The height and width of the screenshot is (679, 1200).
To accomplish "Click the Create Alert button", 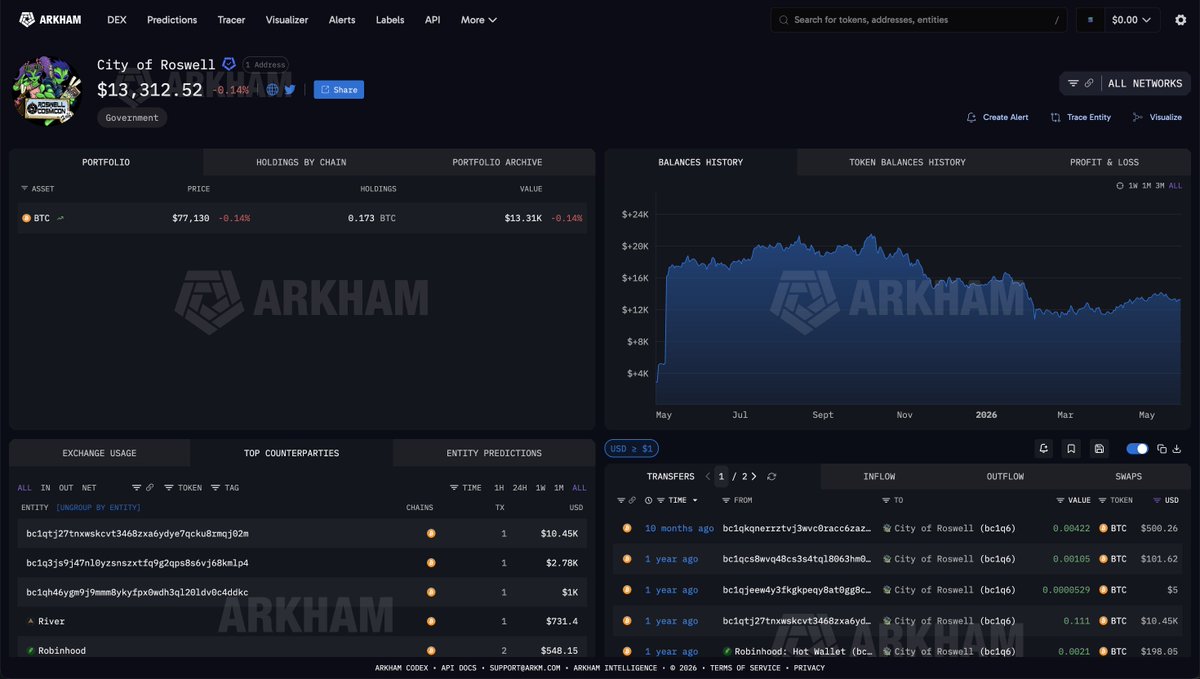I will tap(997, 117).
